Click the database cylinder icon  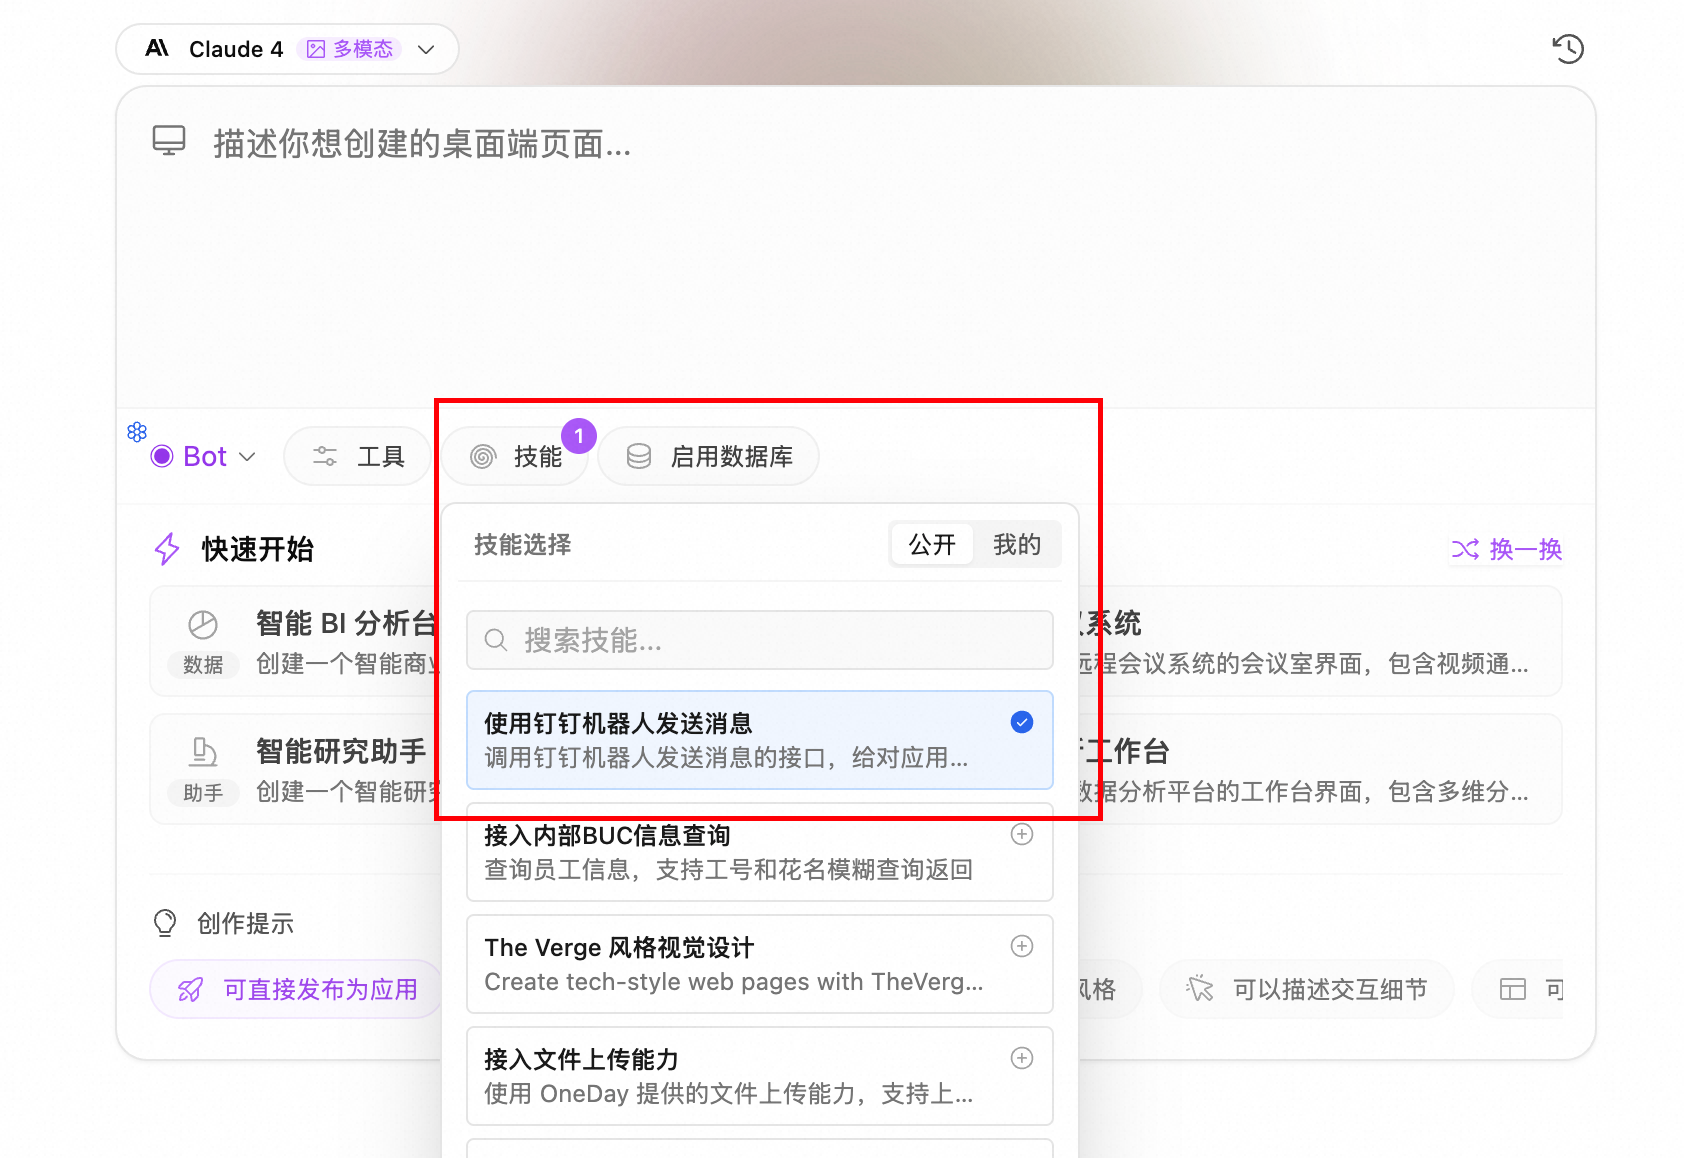(639, 456)
